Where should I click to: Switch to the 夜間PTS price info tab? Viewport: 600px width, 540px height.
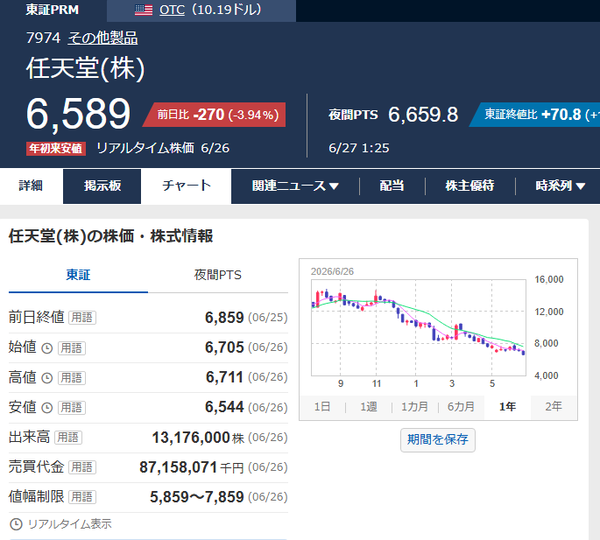(x=218, y=275)
